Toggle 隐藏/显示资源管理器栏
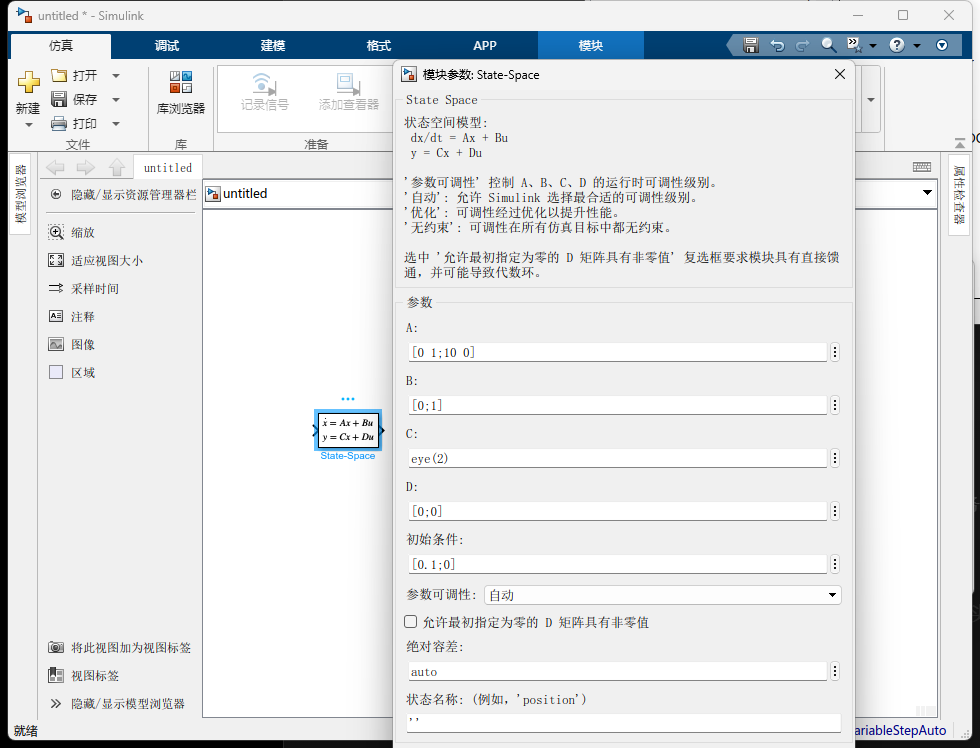The image size is (980, 748). point(124,195)
